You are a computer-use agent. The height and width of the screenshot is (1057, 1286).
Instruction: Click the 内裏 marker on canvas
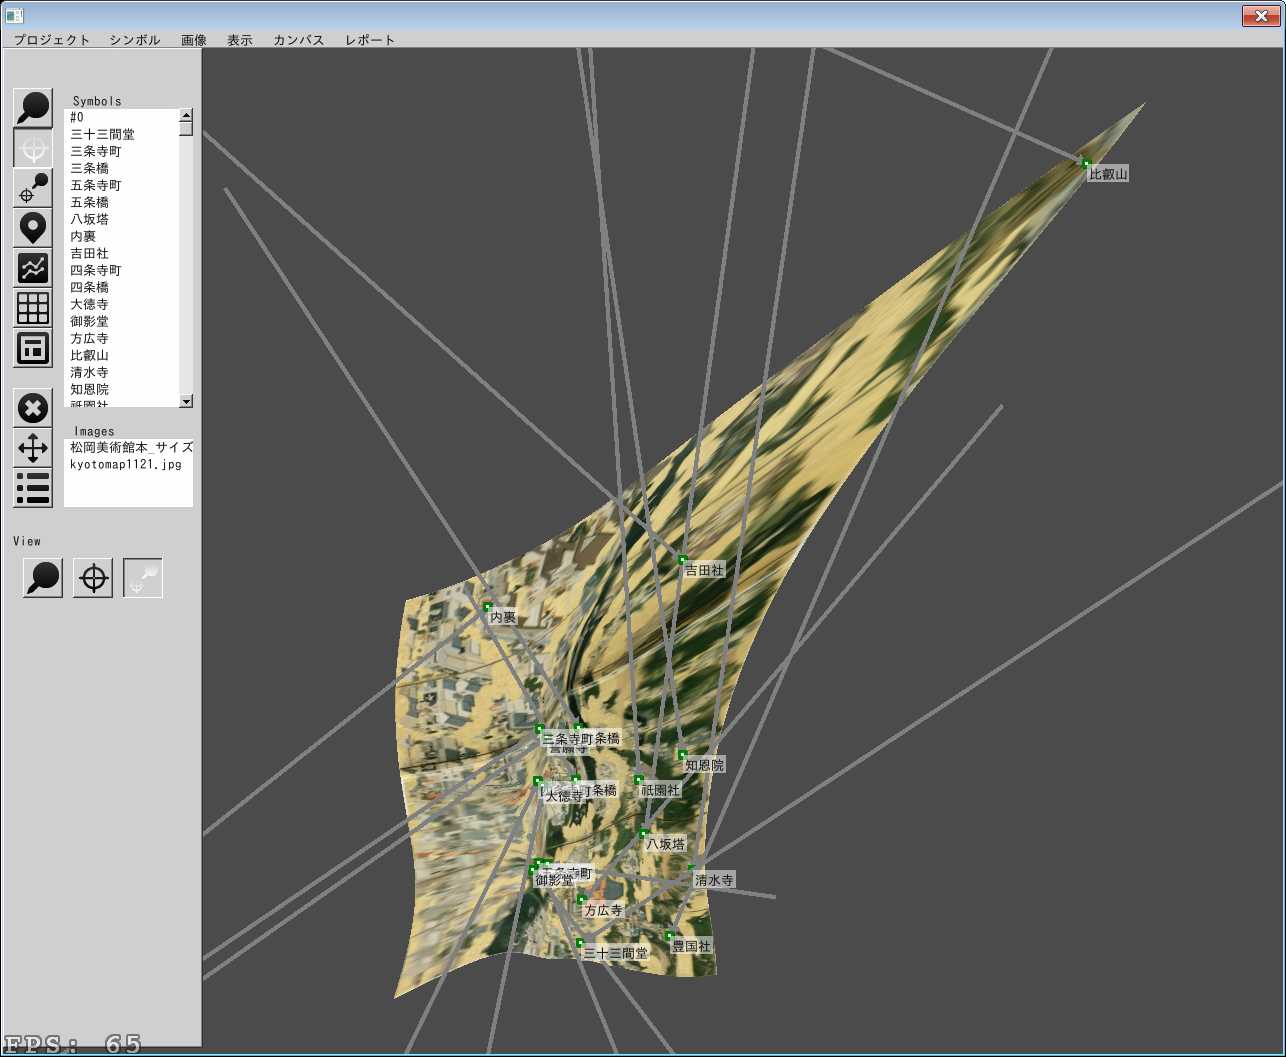(x=488, y=607)
